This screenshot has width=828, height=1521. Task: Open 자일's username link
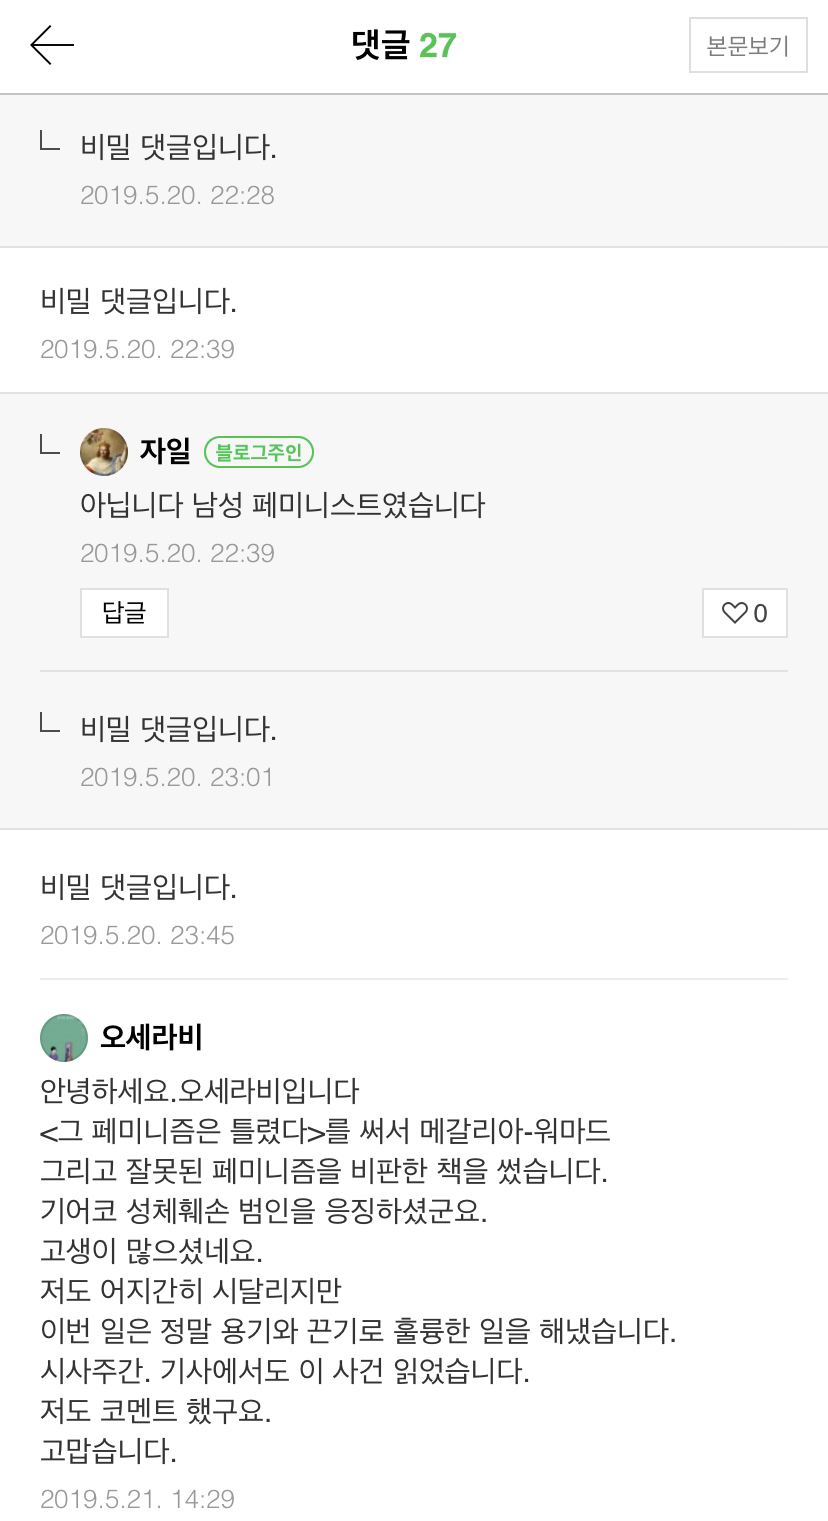[165, 452]
